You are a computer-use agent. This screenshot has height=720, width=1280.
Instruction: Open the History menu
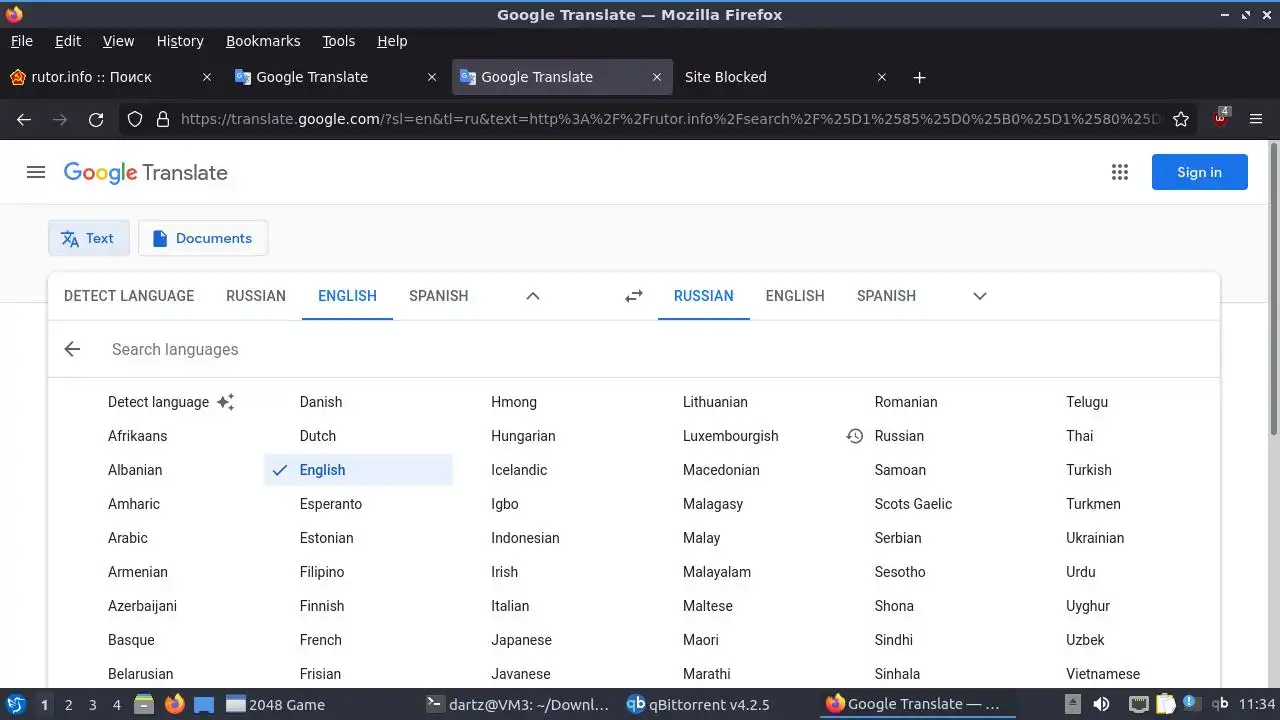click(x=180, y=41)
